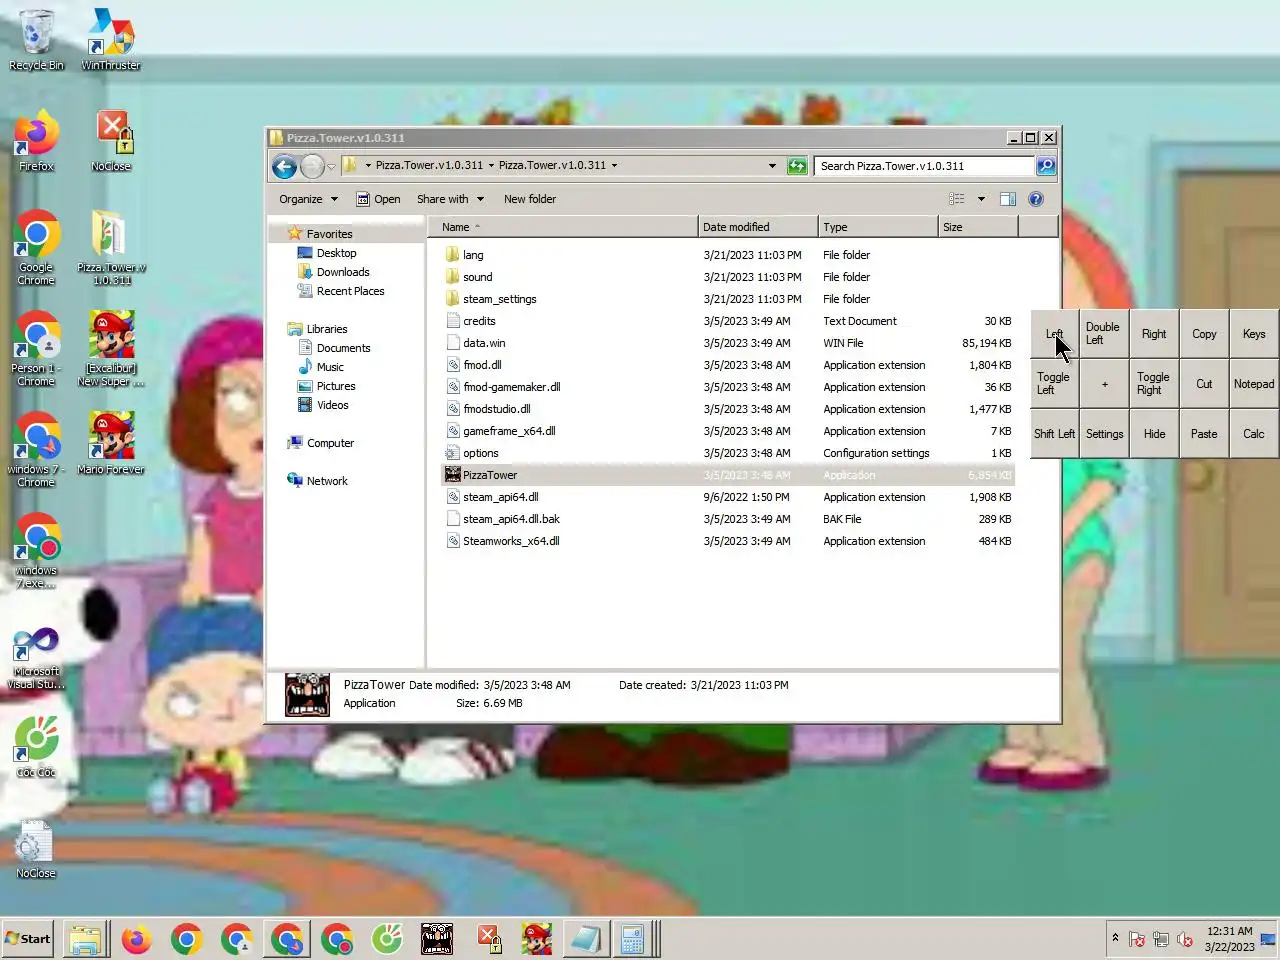Open the Firefox desktop icon

pos(36,141)
